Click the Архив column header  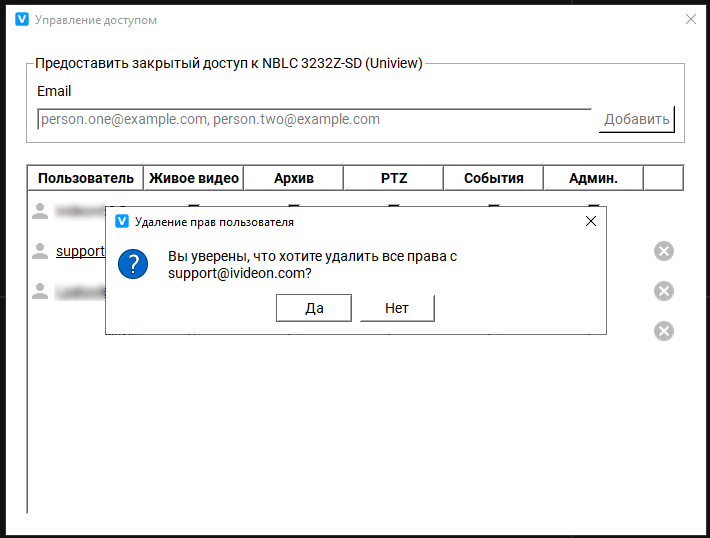[293, 178]
